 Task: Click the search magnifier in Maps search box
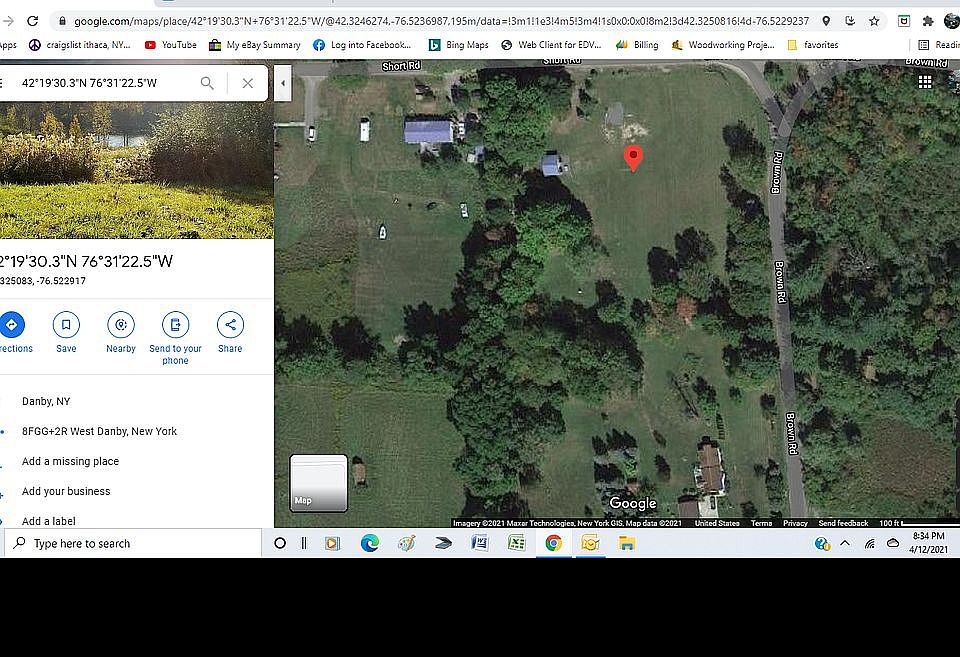coord(207,83)
